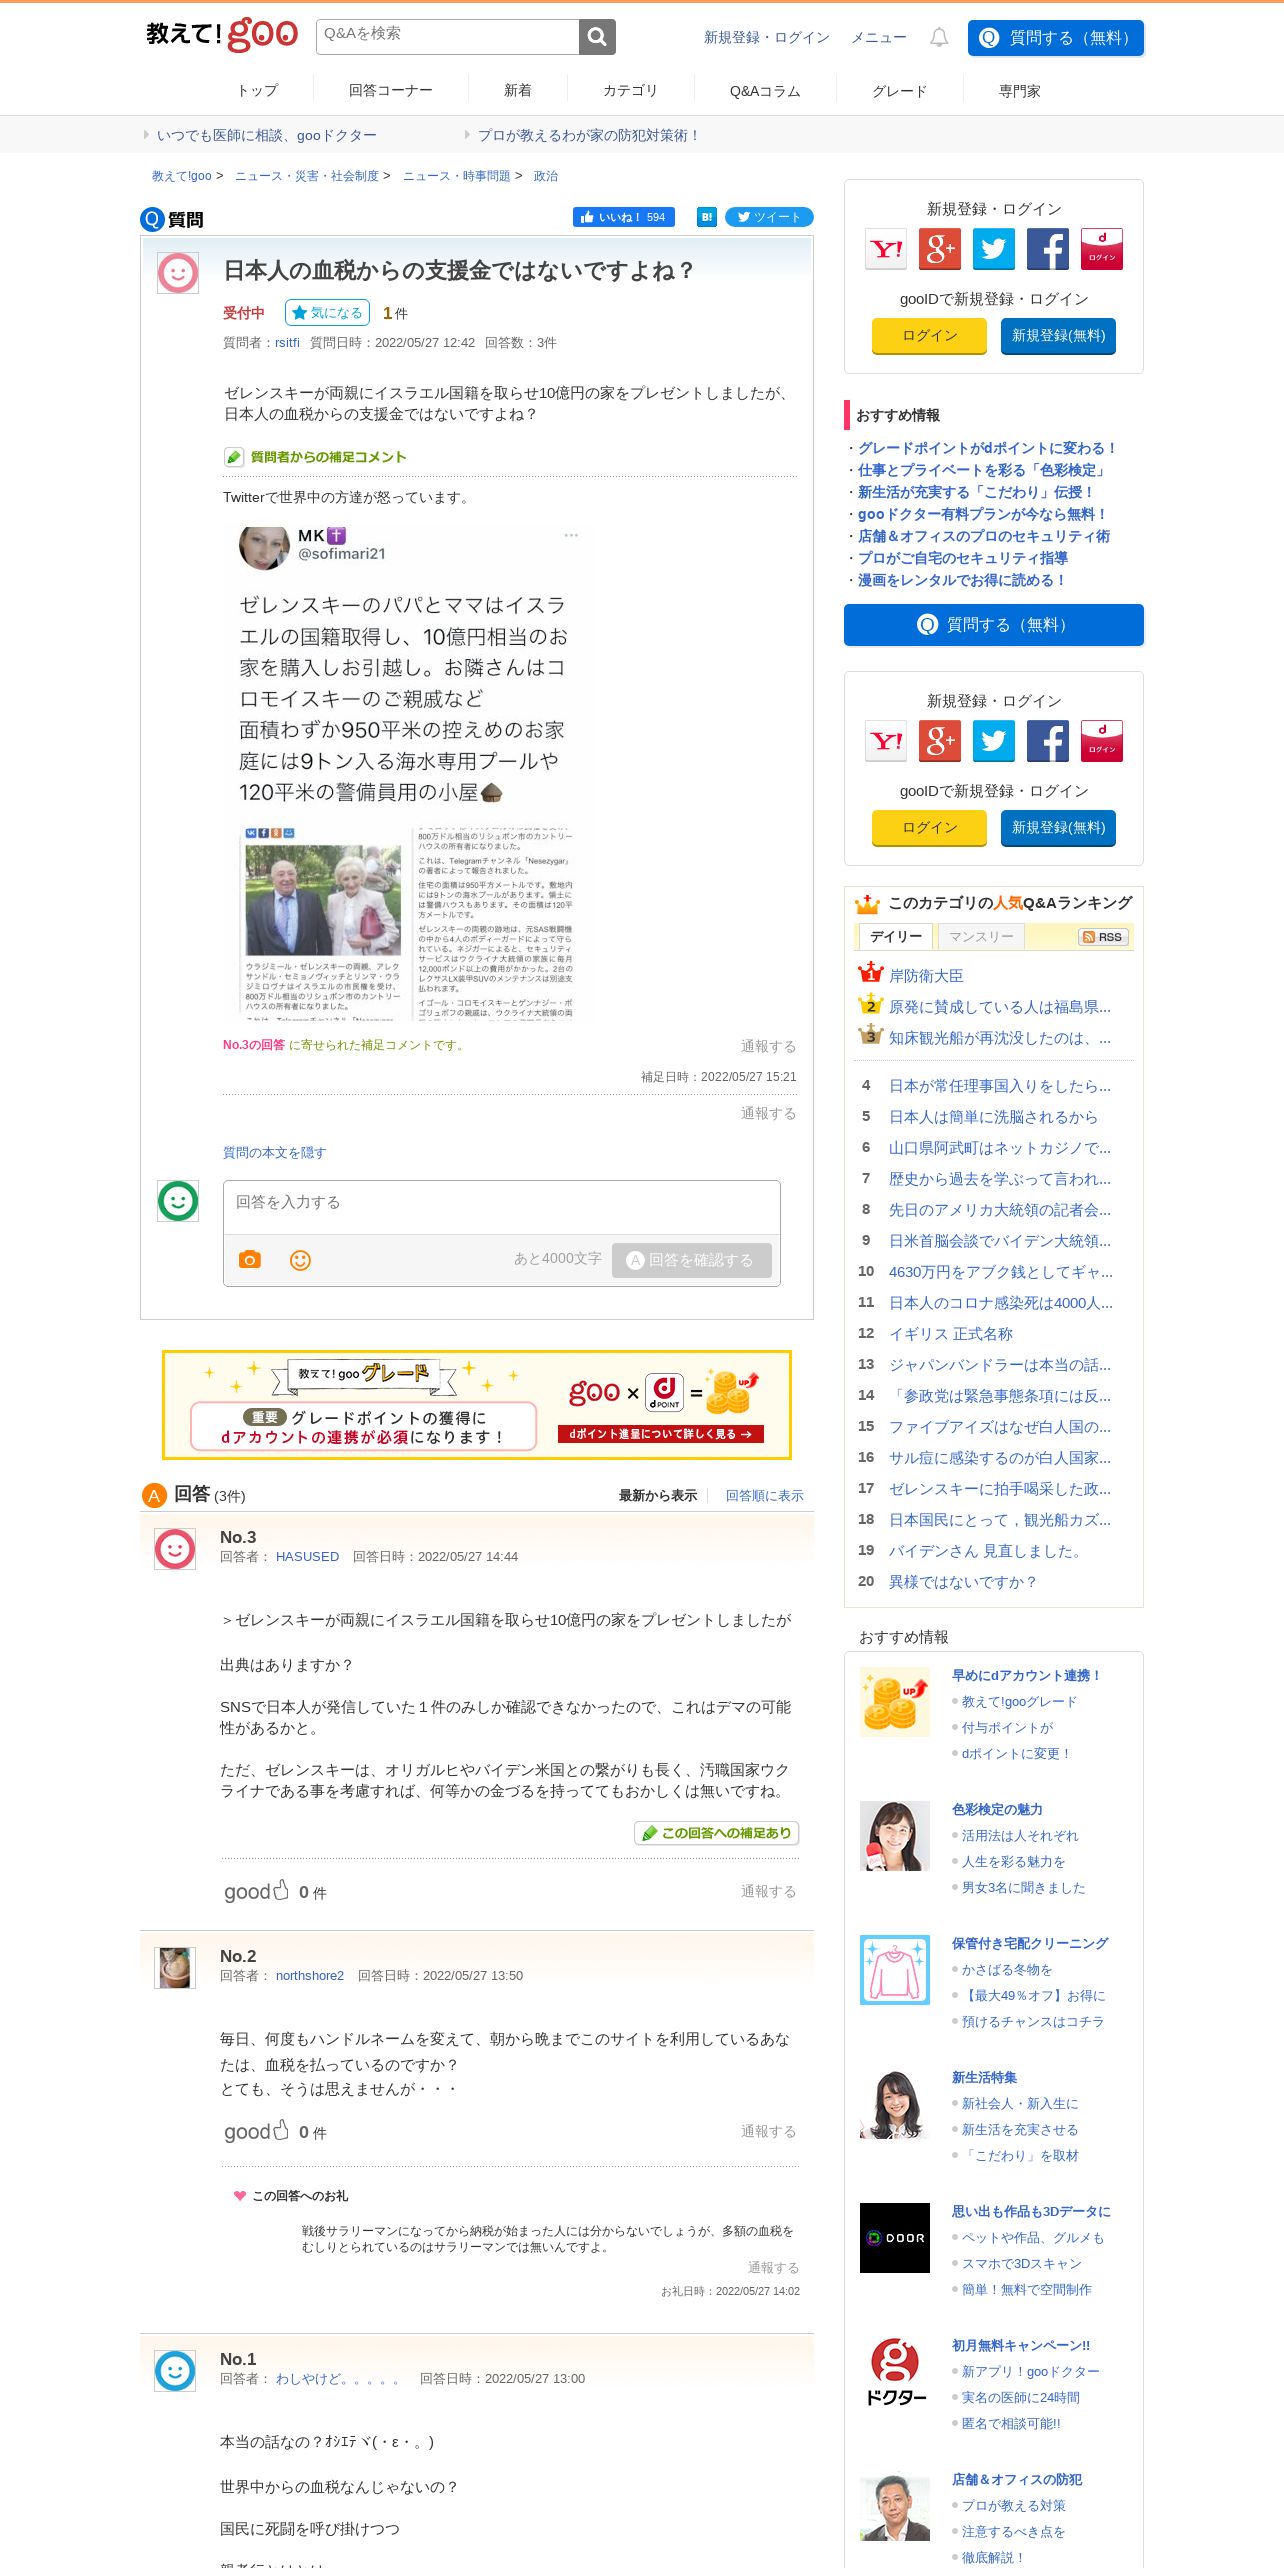This screenshot has height=2568, width=1284.
Task: Open the notification bell
Action: point(939,37)
